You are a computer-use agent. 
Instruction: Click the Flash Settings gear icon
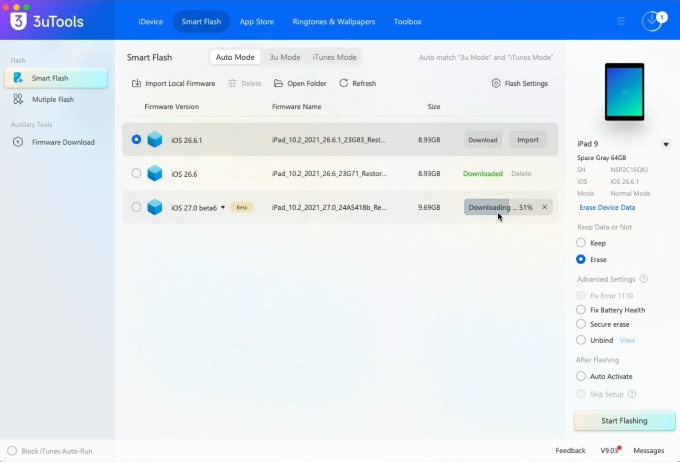pos(496,83)
